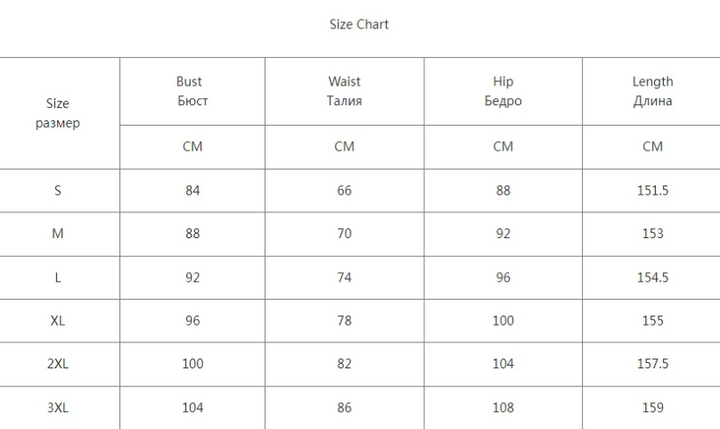Select the M size row label
Screen dimensions: 720x429
(x=58, y=233)
